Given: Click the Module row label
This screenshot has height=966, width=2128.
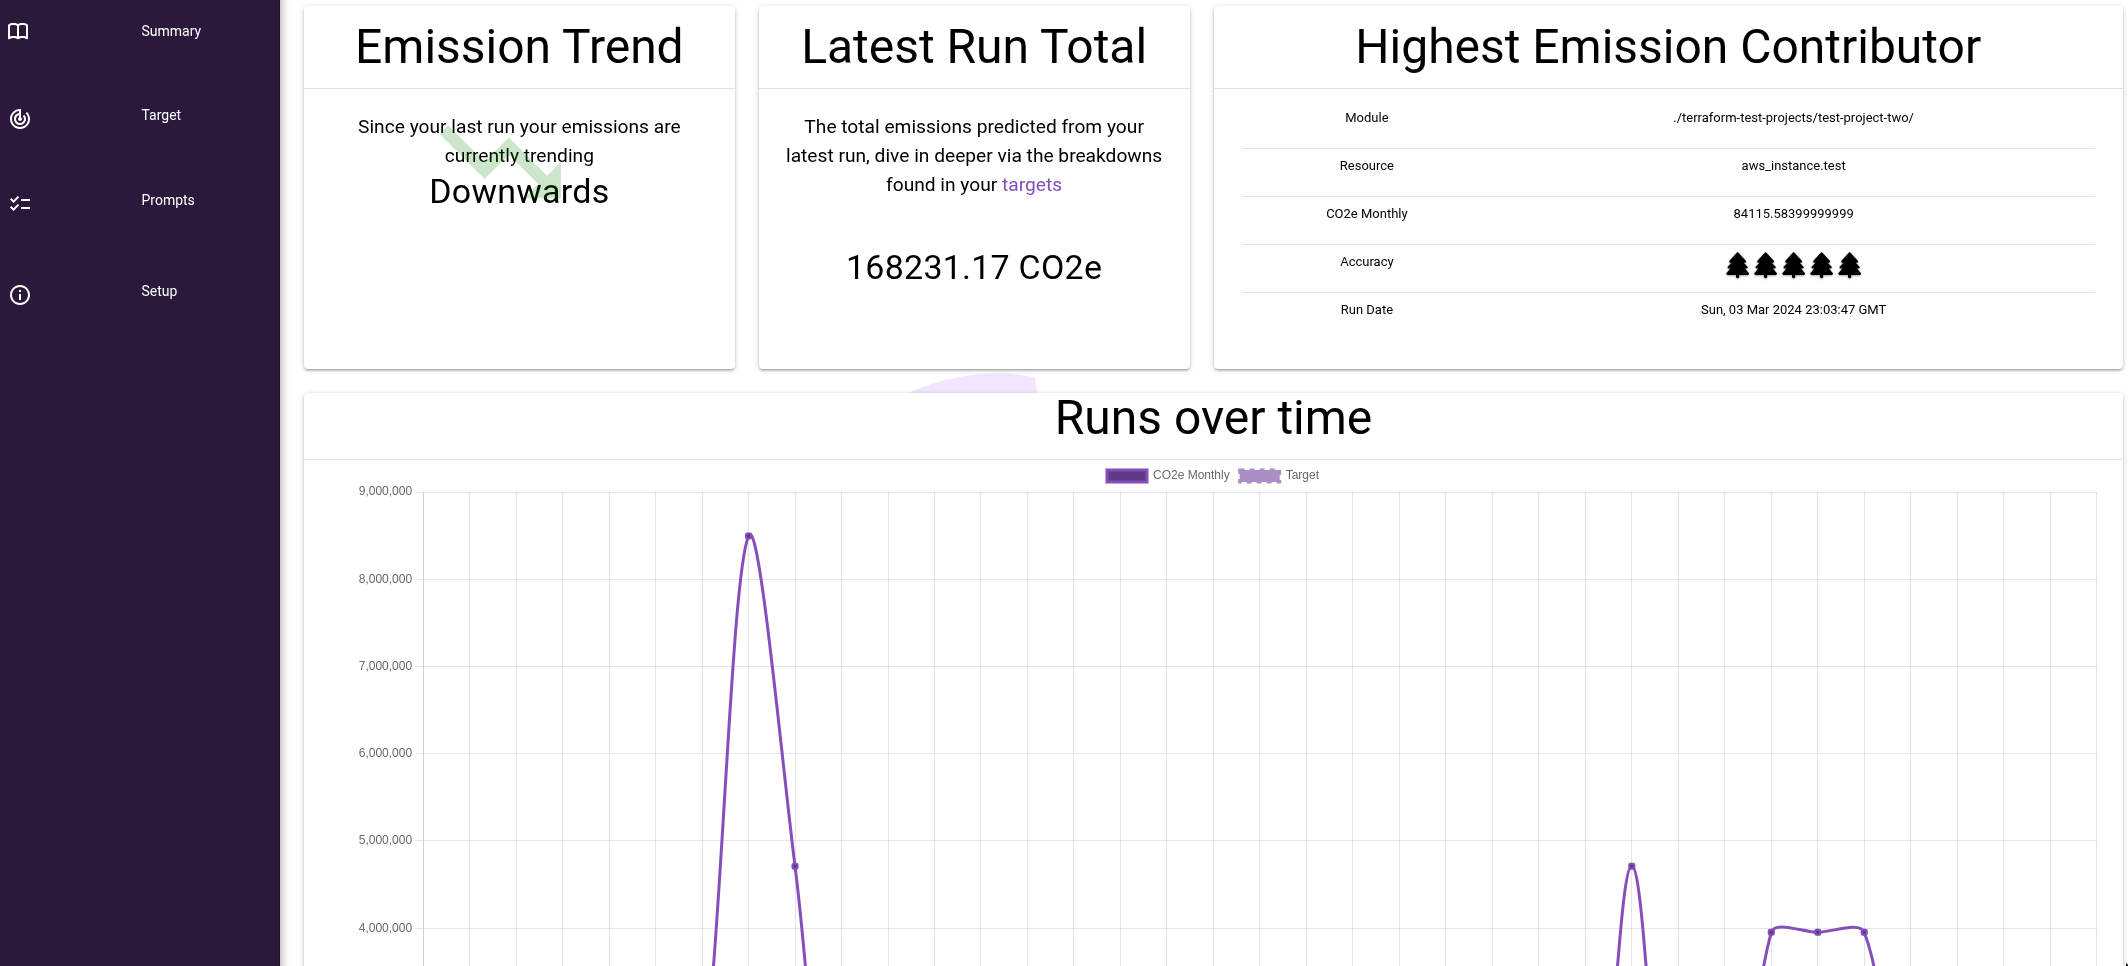Looking at the screenshot, I should (x=1367, y=118).
